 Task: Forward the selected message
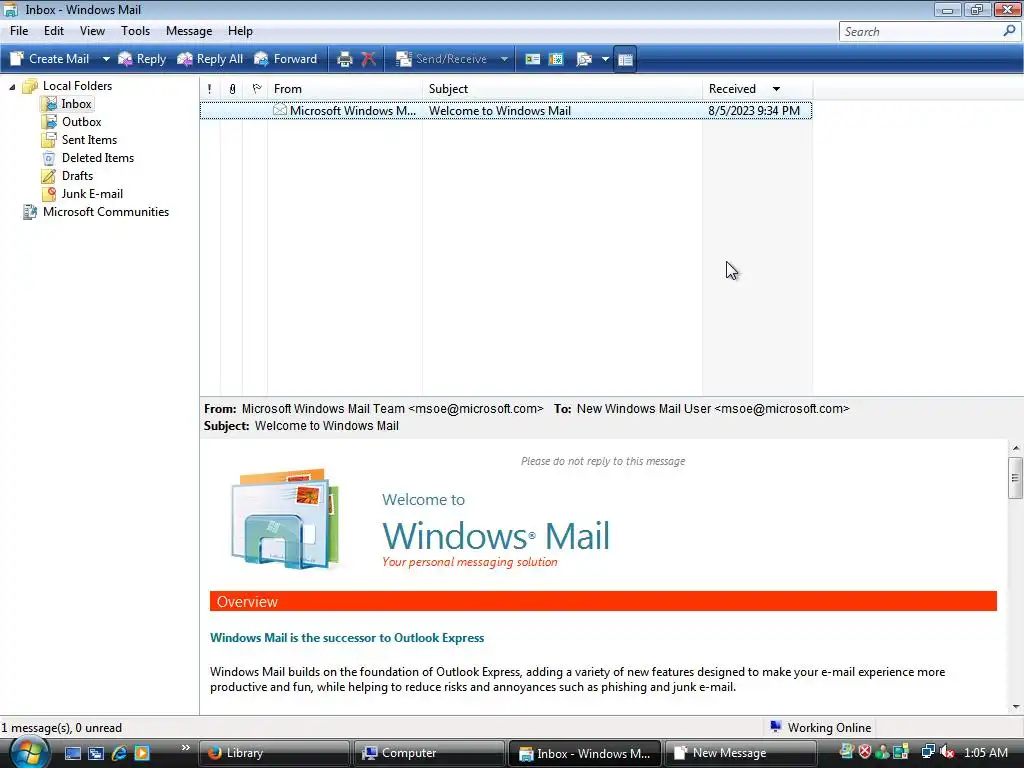click(285, 59)
